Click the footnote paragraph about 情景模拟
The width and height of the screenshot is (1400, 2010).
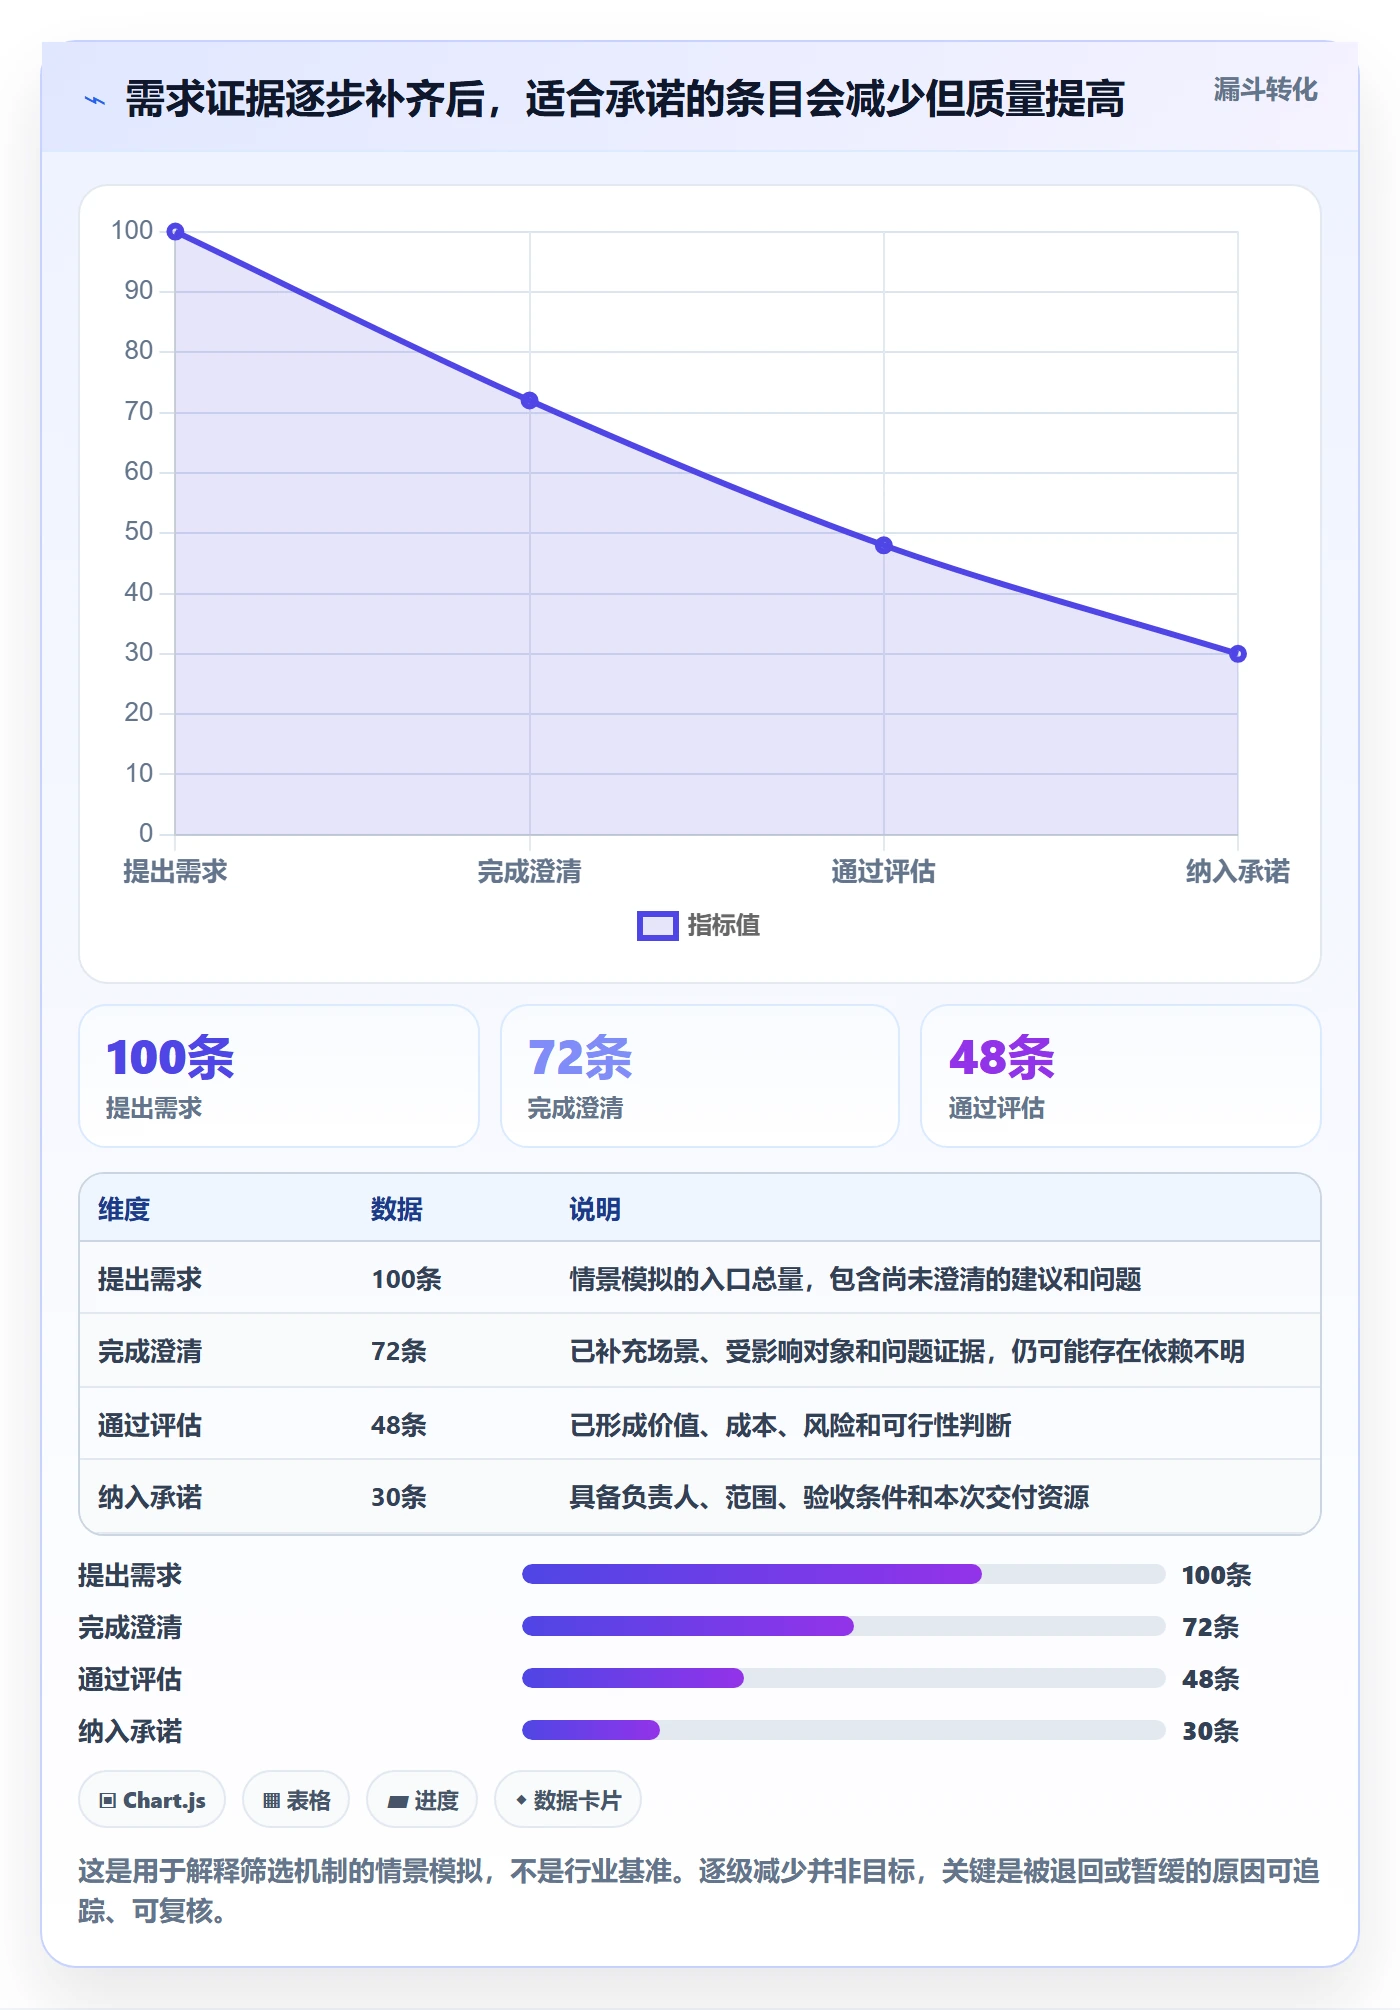[x=699, y=1891]
